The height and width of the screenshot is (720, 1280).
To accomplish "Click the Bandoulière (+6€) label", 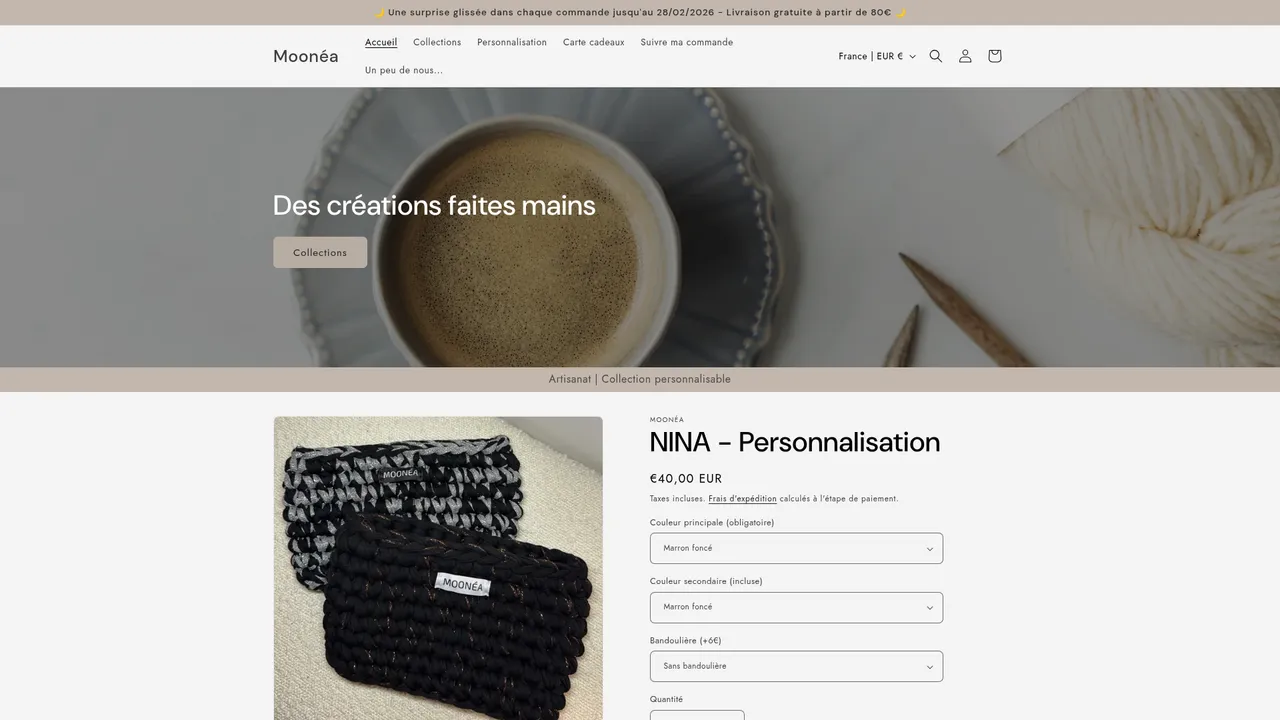I will [686, 640].
